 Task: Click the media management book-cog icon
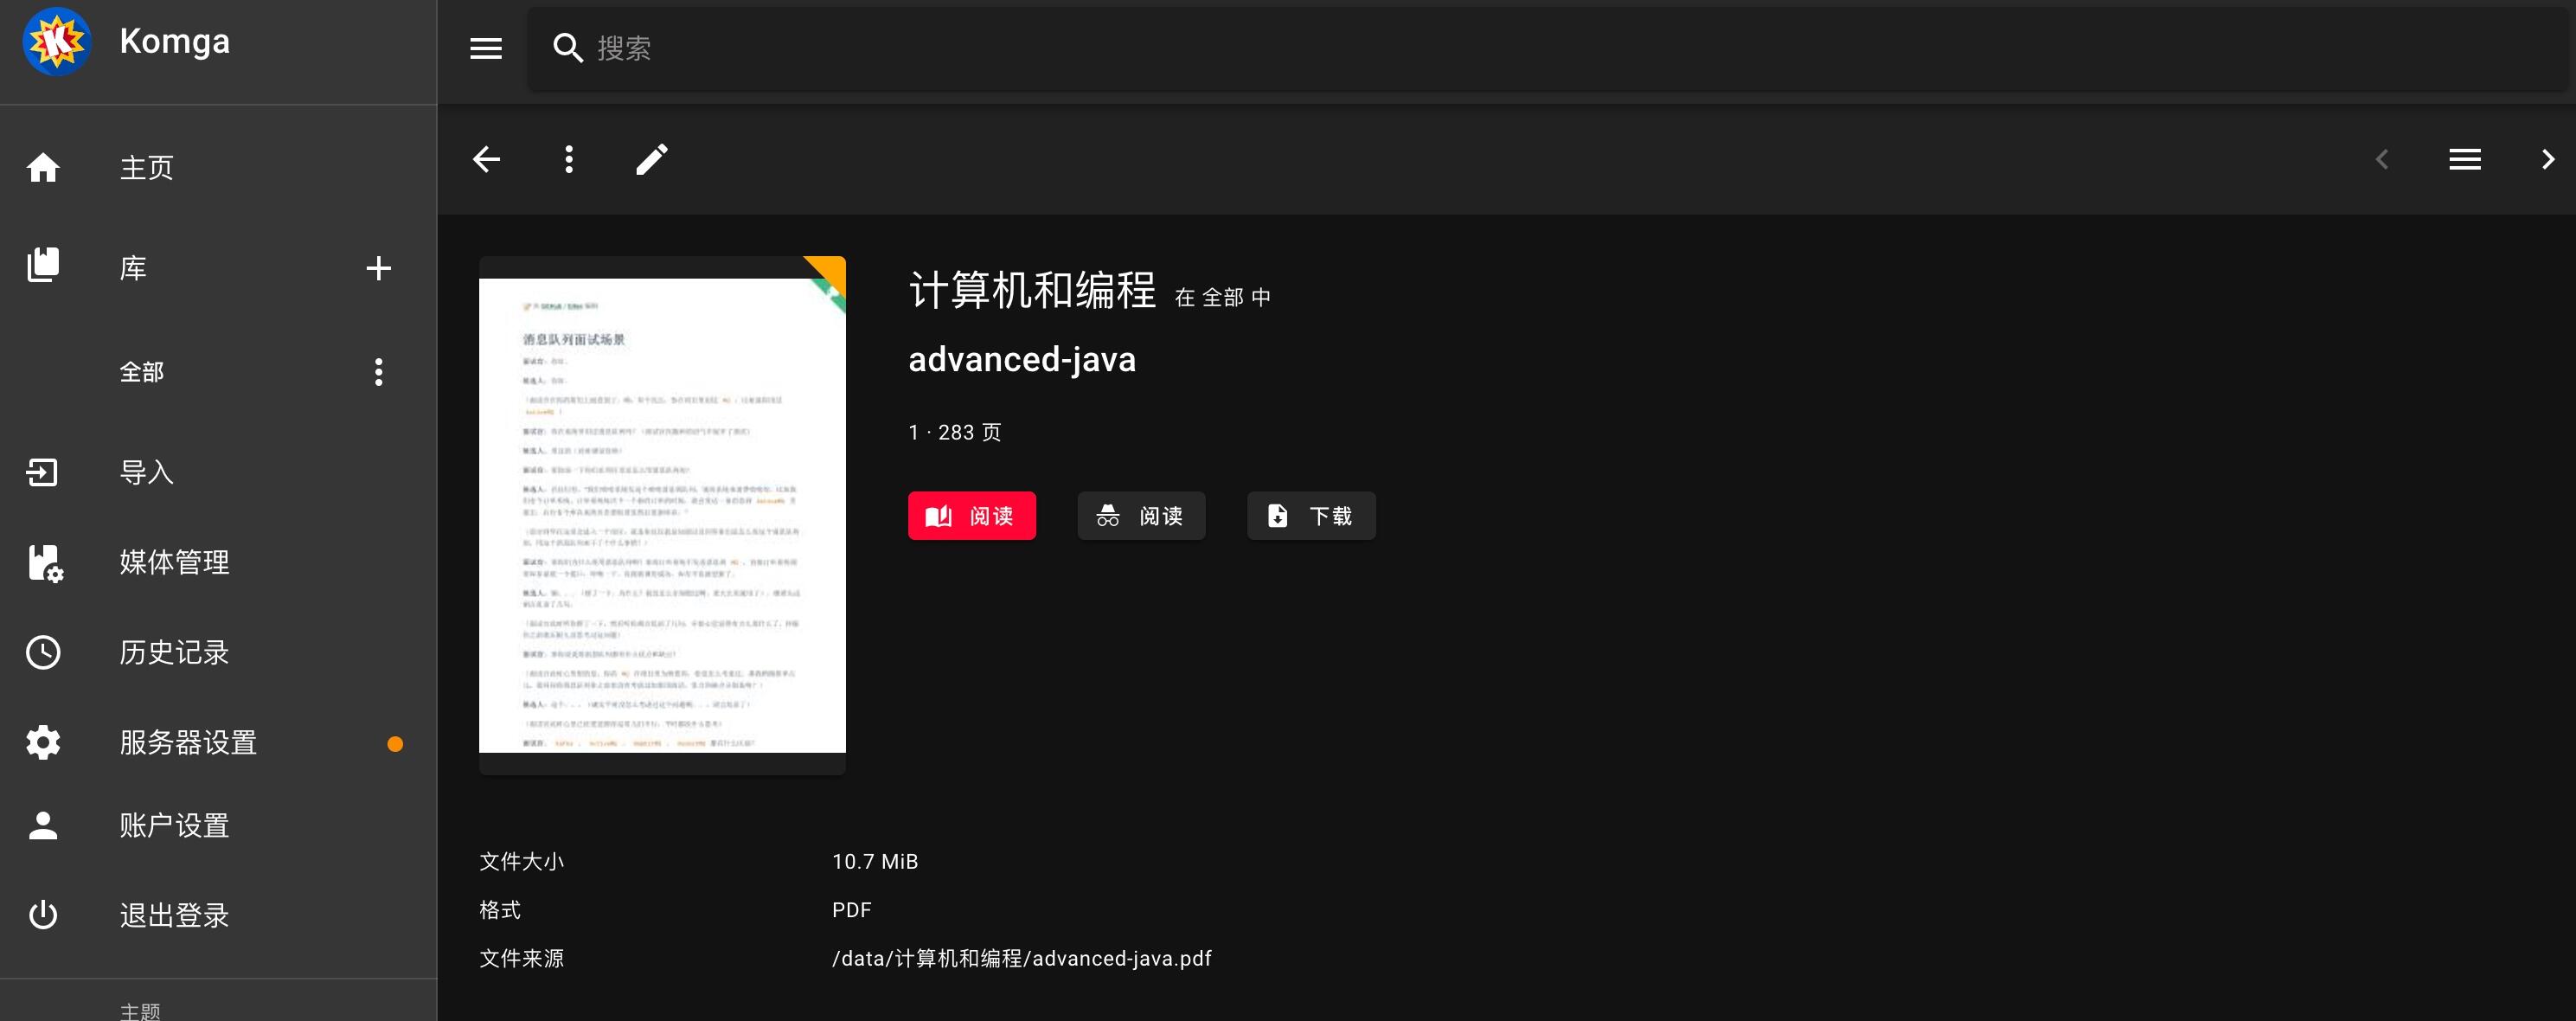click(x=45, y=564)
